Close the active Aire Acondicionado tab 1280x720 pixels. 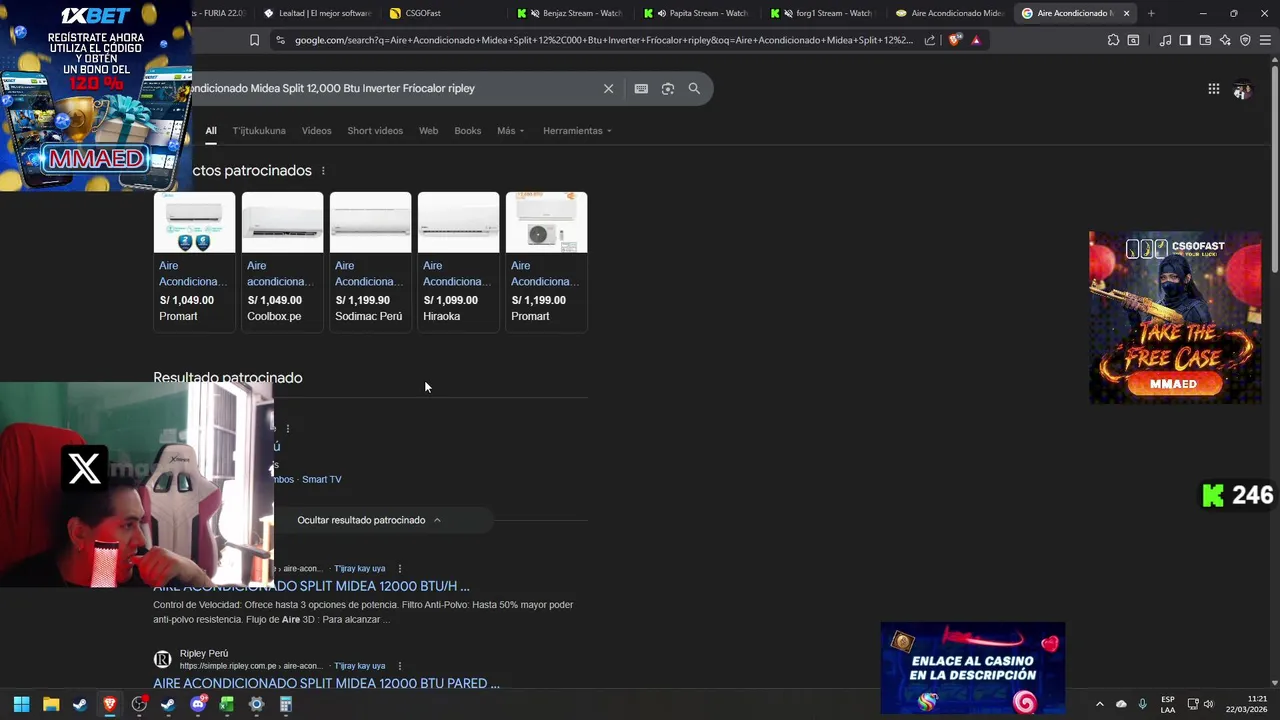coord(1127,13)
